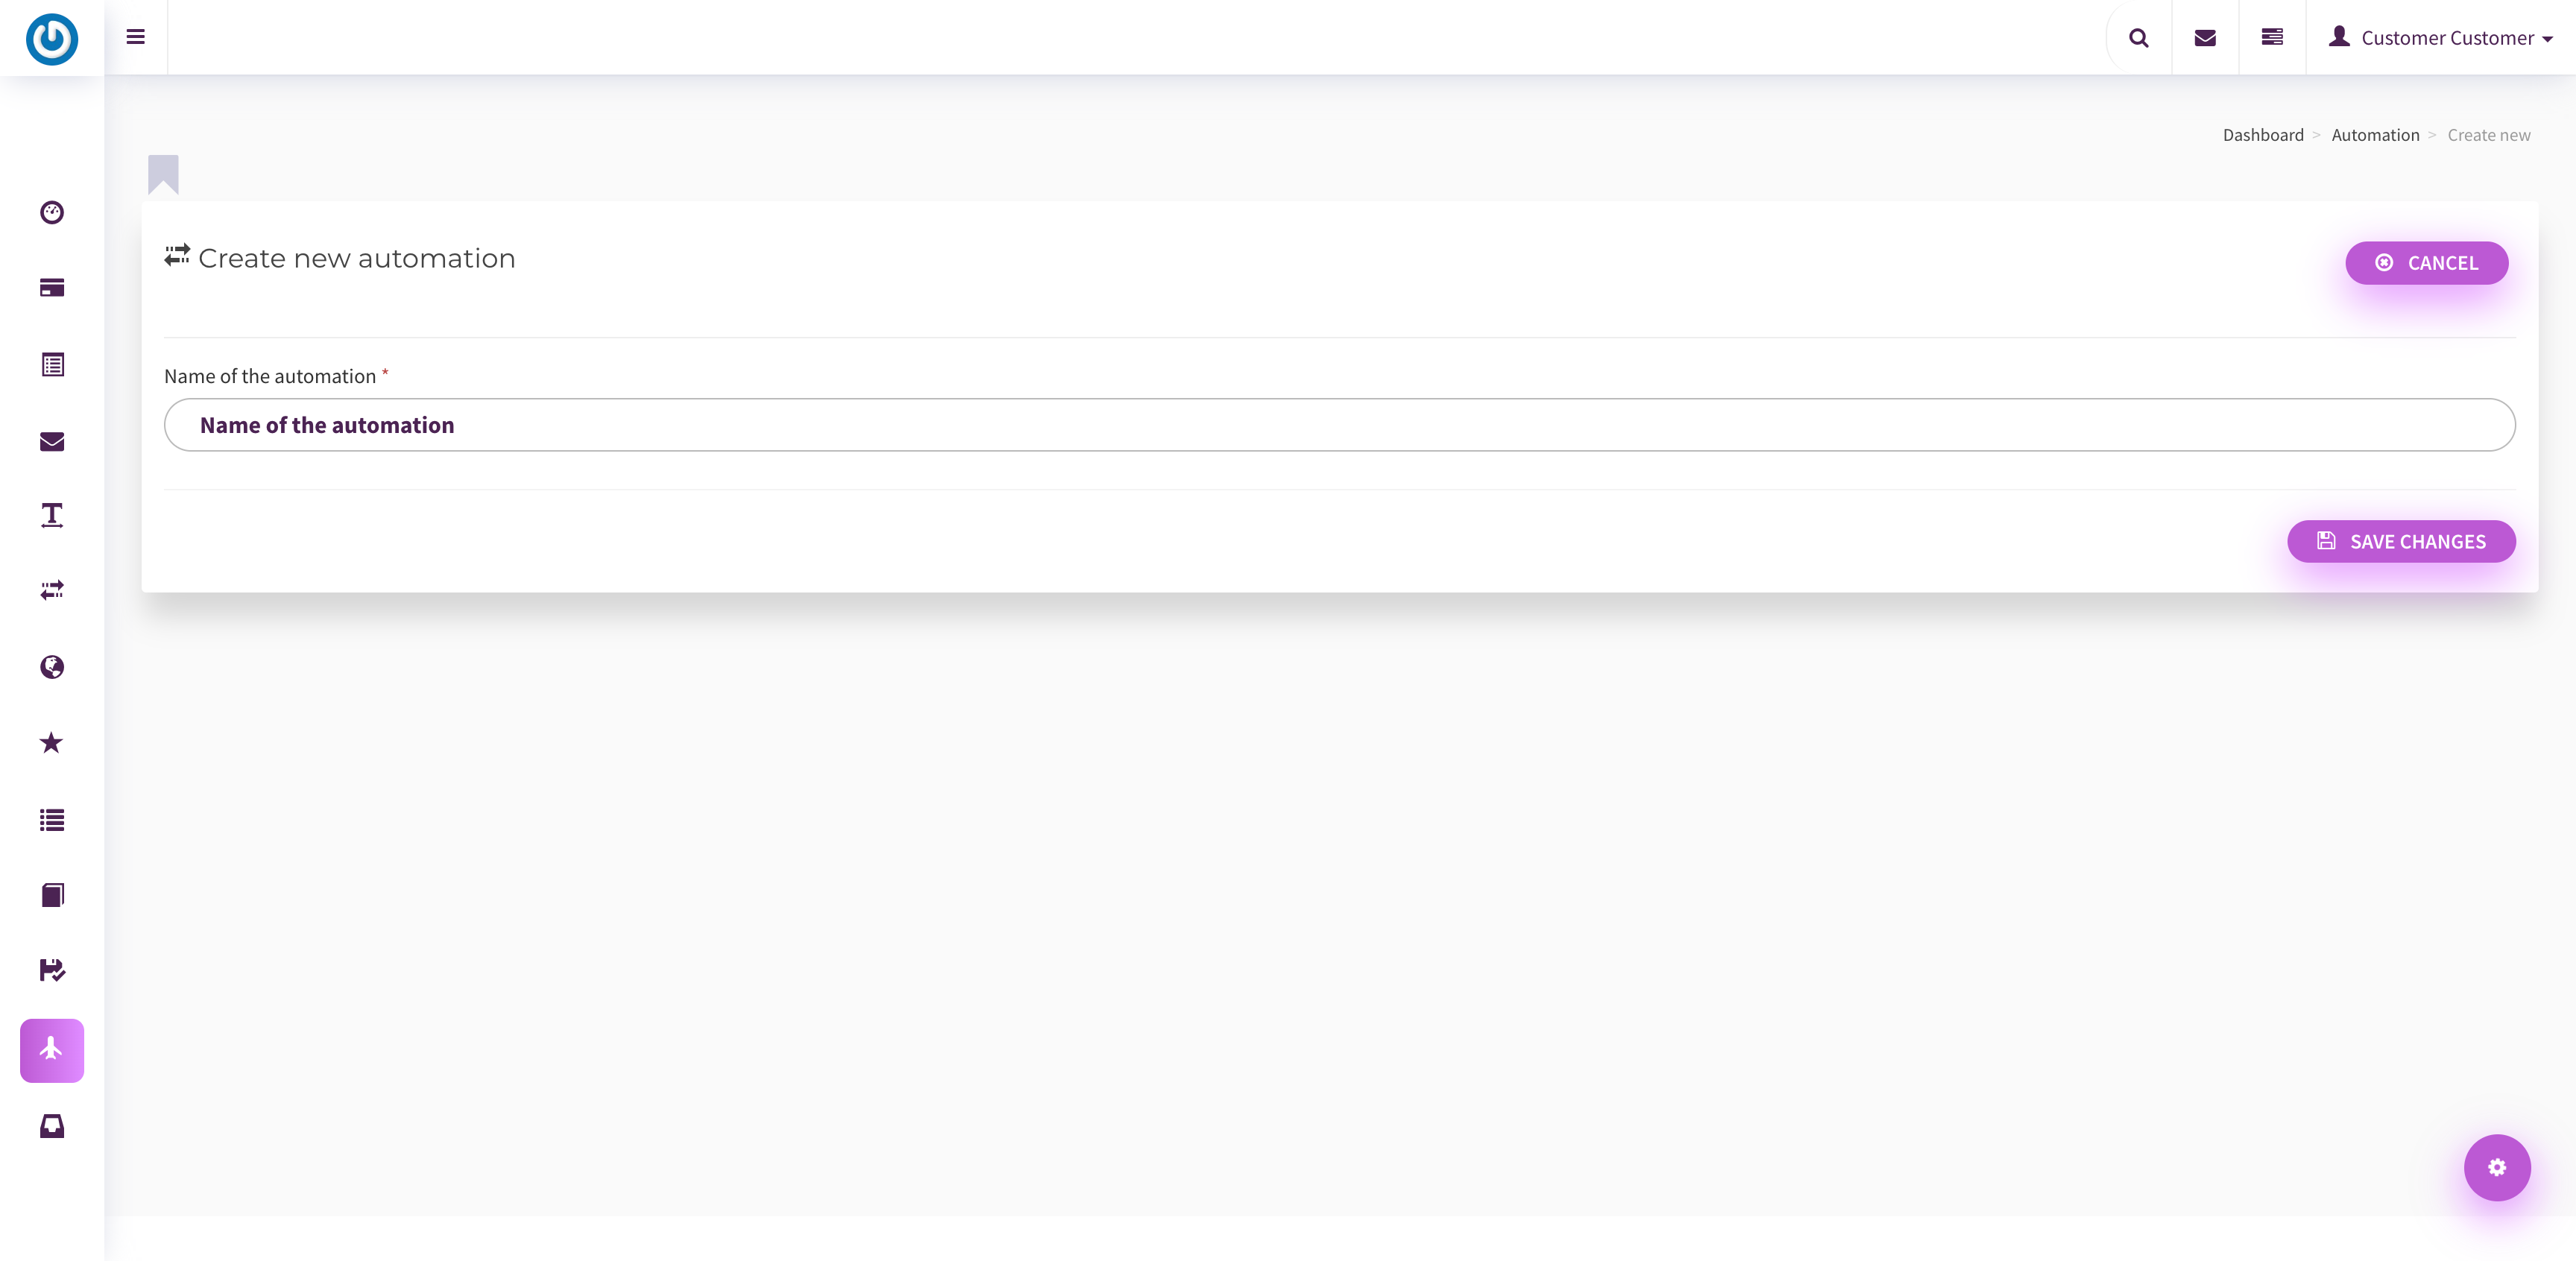The height and width of the screenshot is (1261, 2576).
Task: Go to Dashboard breadcrumb link
Action: (2263, 135)
